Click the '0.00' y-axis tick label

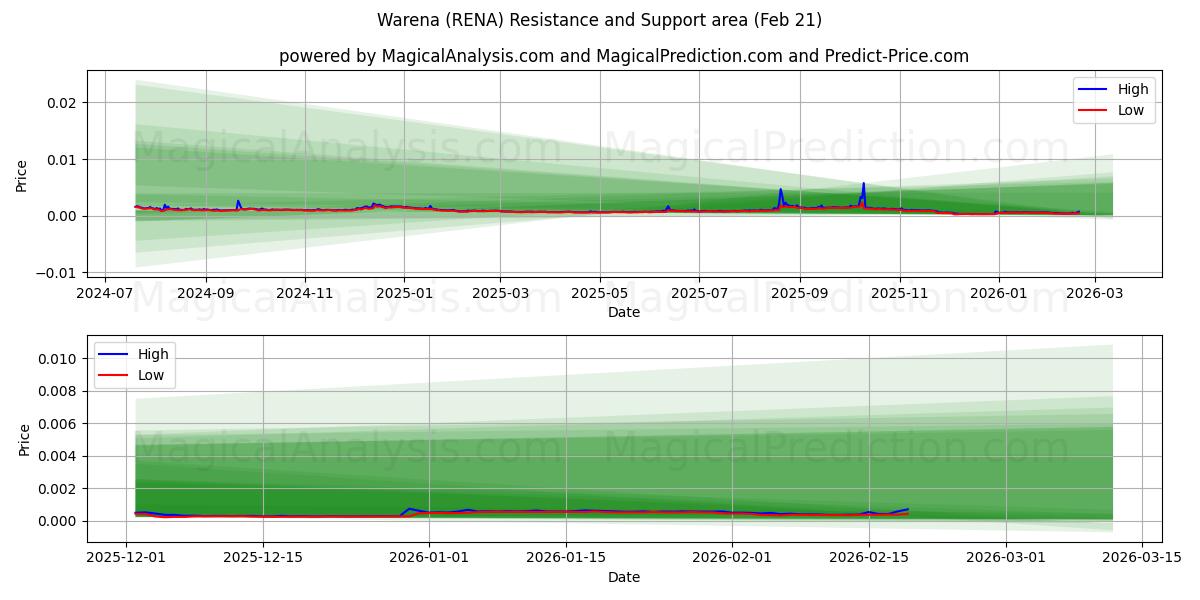click(x=63, y=217)
